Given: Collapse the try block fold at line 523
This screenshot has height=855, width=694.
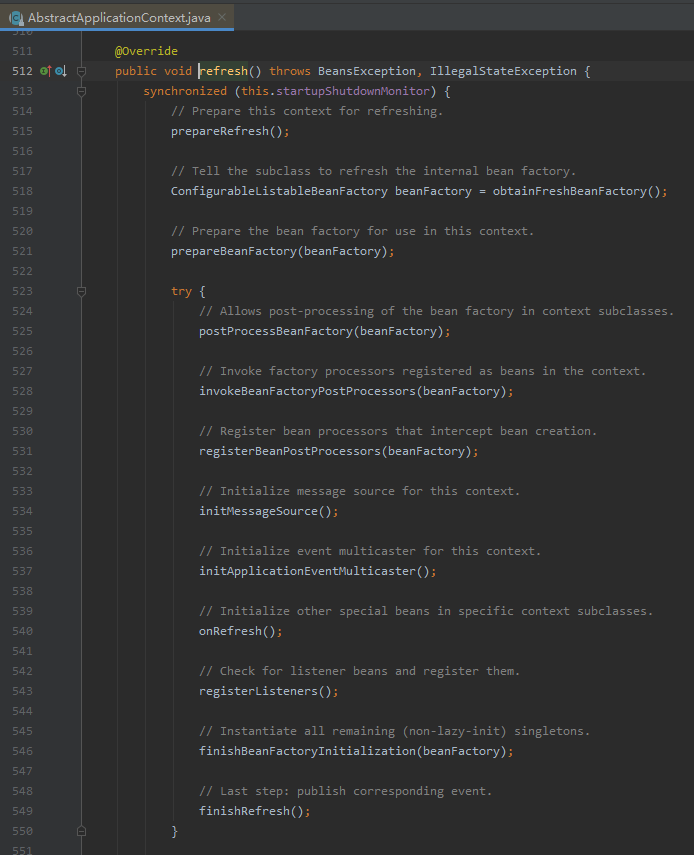Looking at the screenshot, I should (x=81, y=291).
